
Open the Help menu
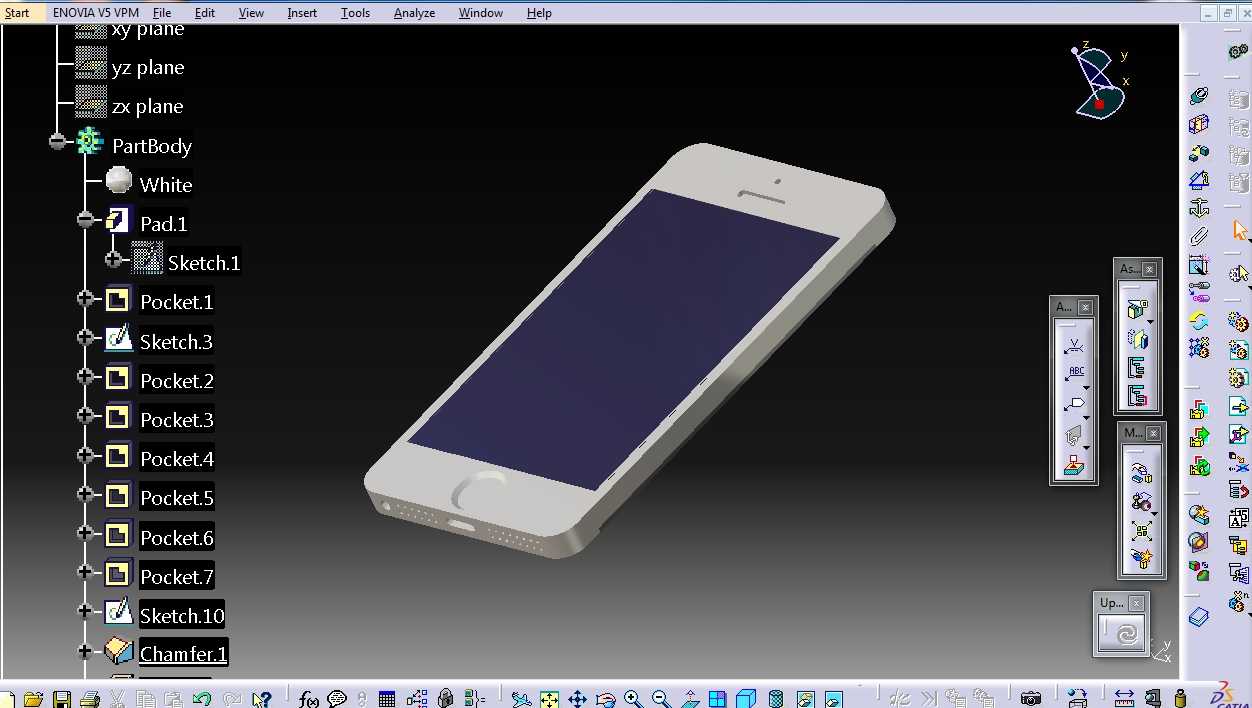click(x=539, y=13)
